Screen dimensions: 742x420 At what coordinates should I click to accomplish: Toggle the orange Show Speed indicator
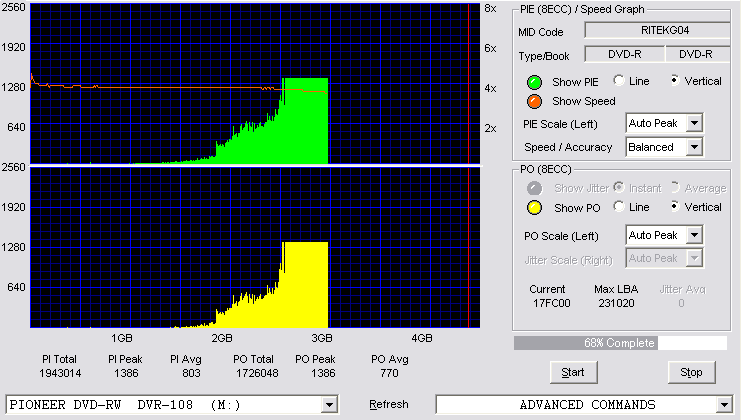pos(534,101)
